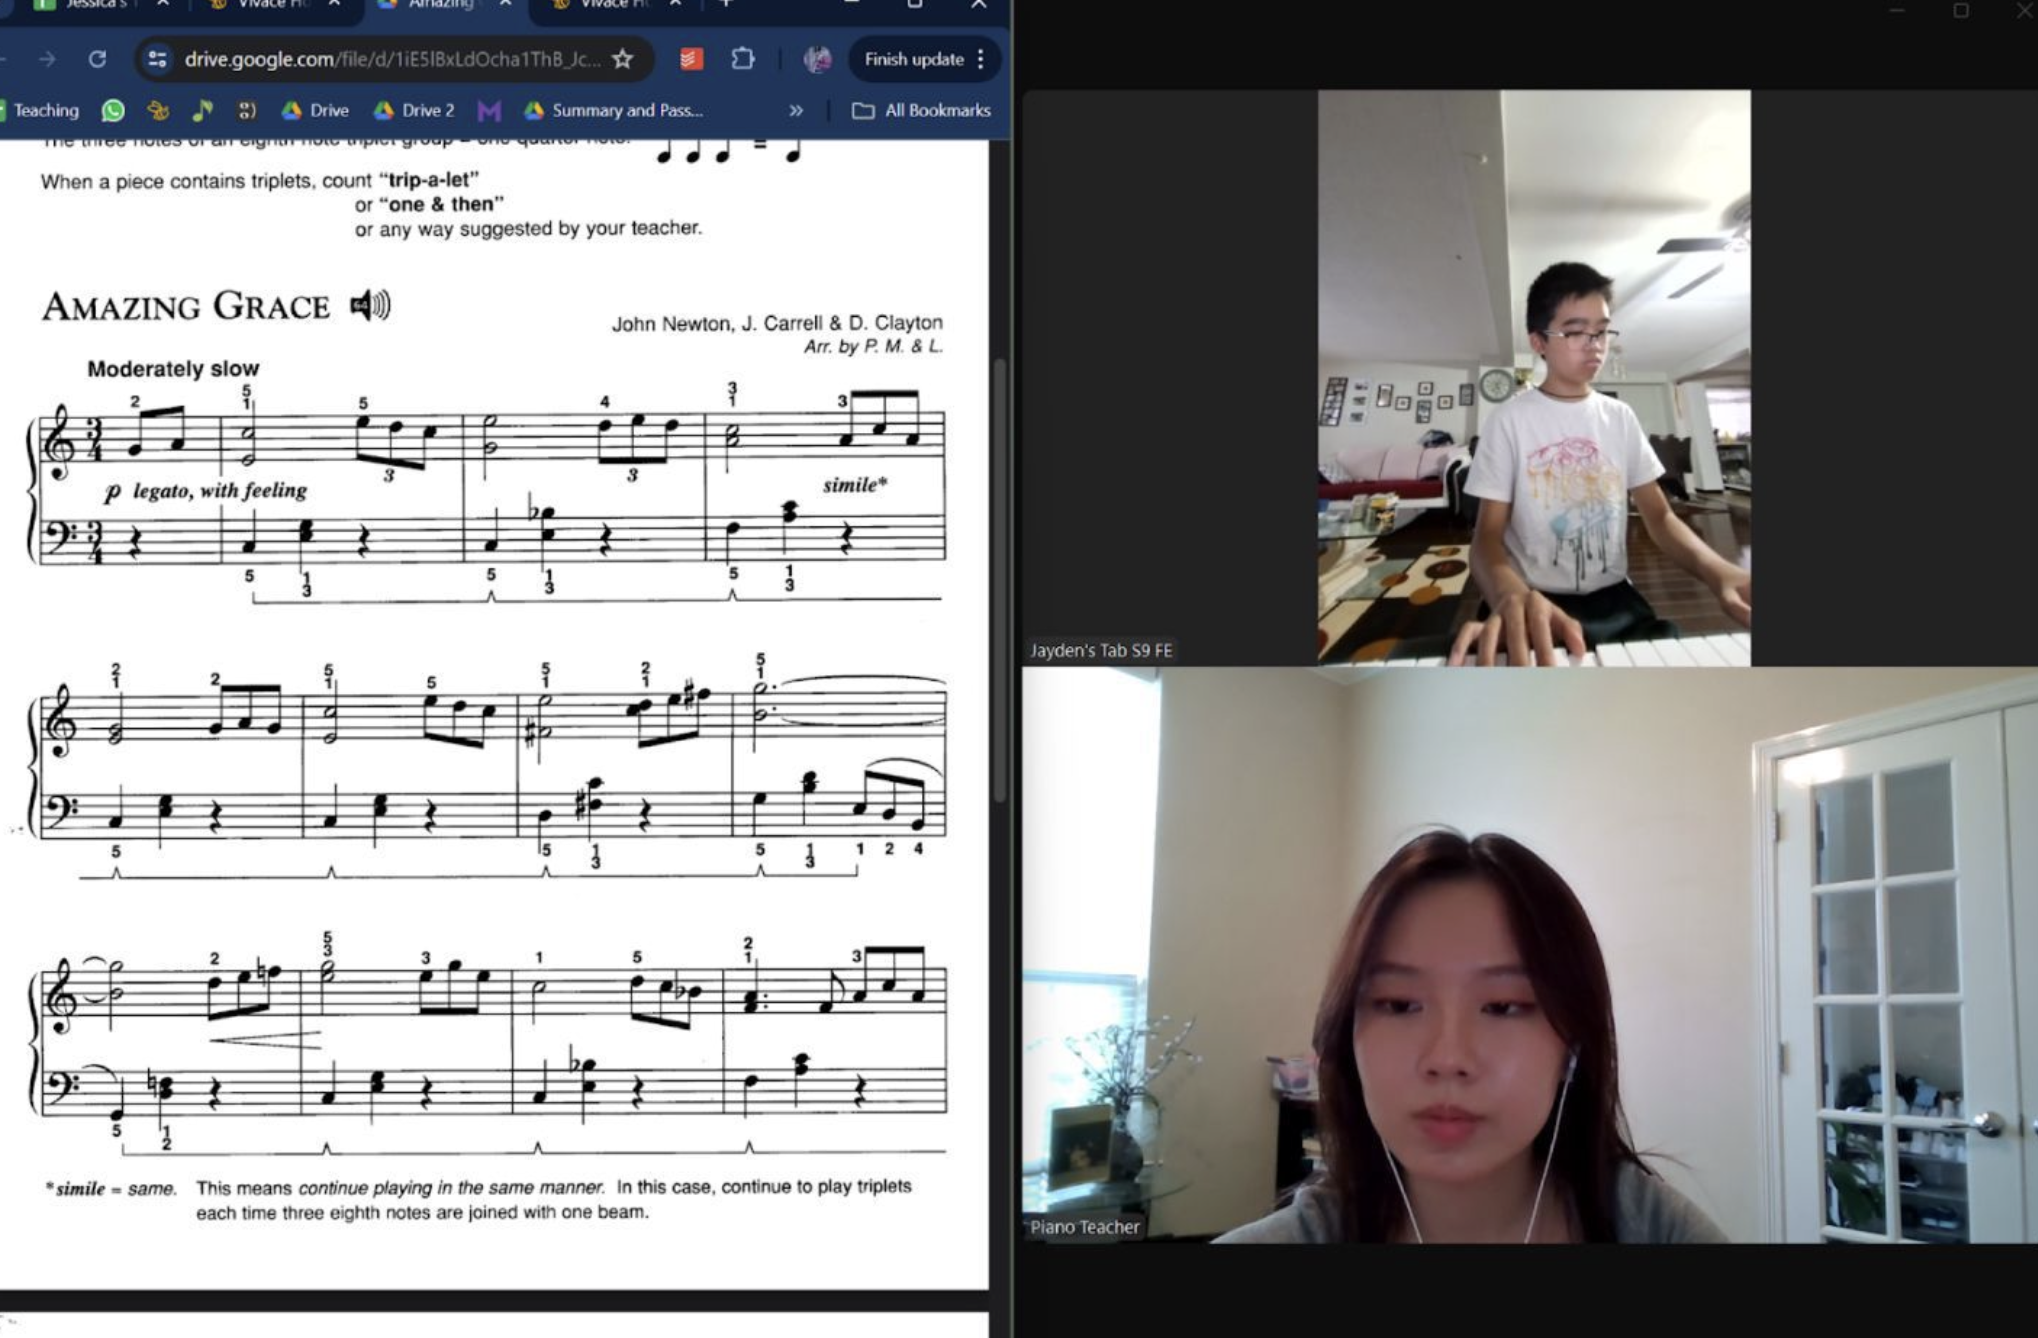Viewport: 2038px width, 1338px height.
Task: Open the Chrome profile avatar
Action: coord(817,59)
